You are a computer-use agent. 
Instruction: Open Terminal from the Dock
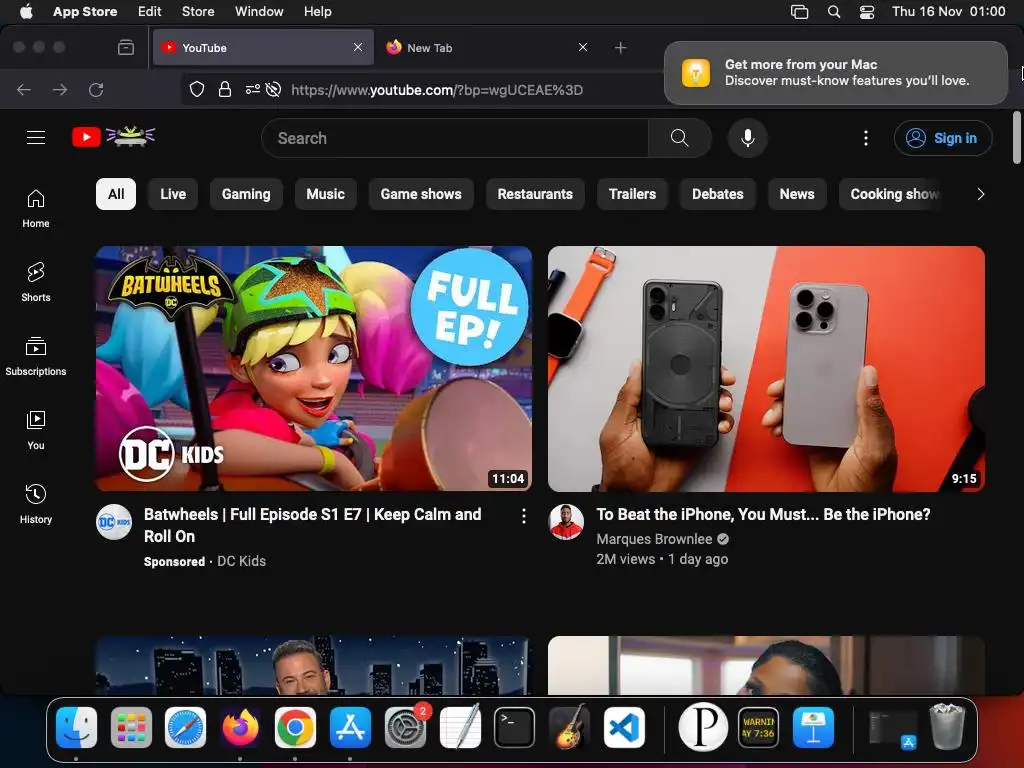pyautogui.click(x=515, y=728)
